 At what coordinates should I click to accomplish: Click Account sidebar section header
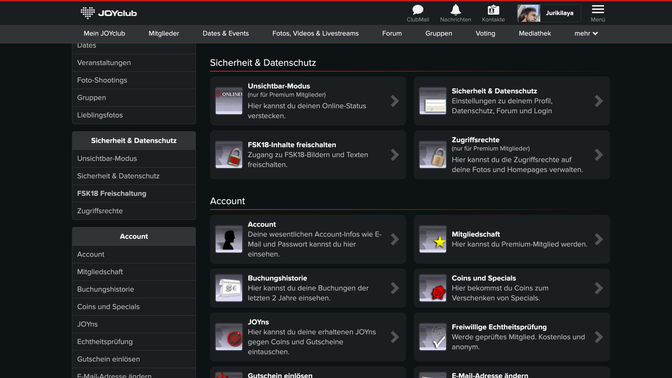coord(134,237)
